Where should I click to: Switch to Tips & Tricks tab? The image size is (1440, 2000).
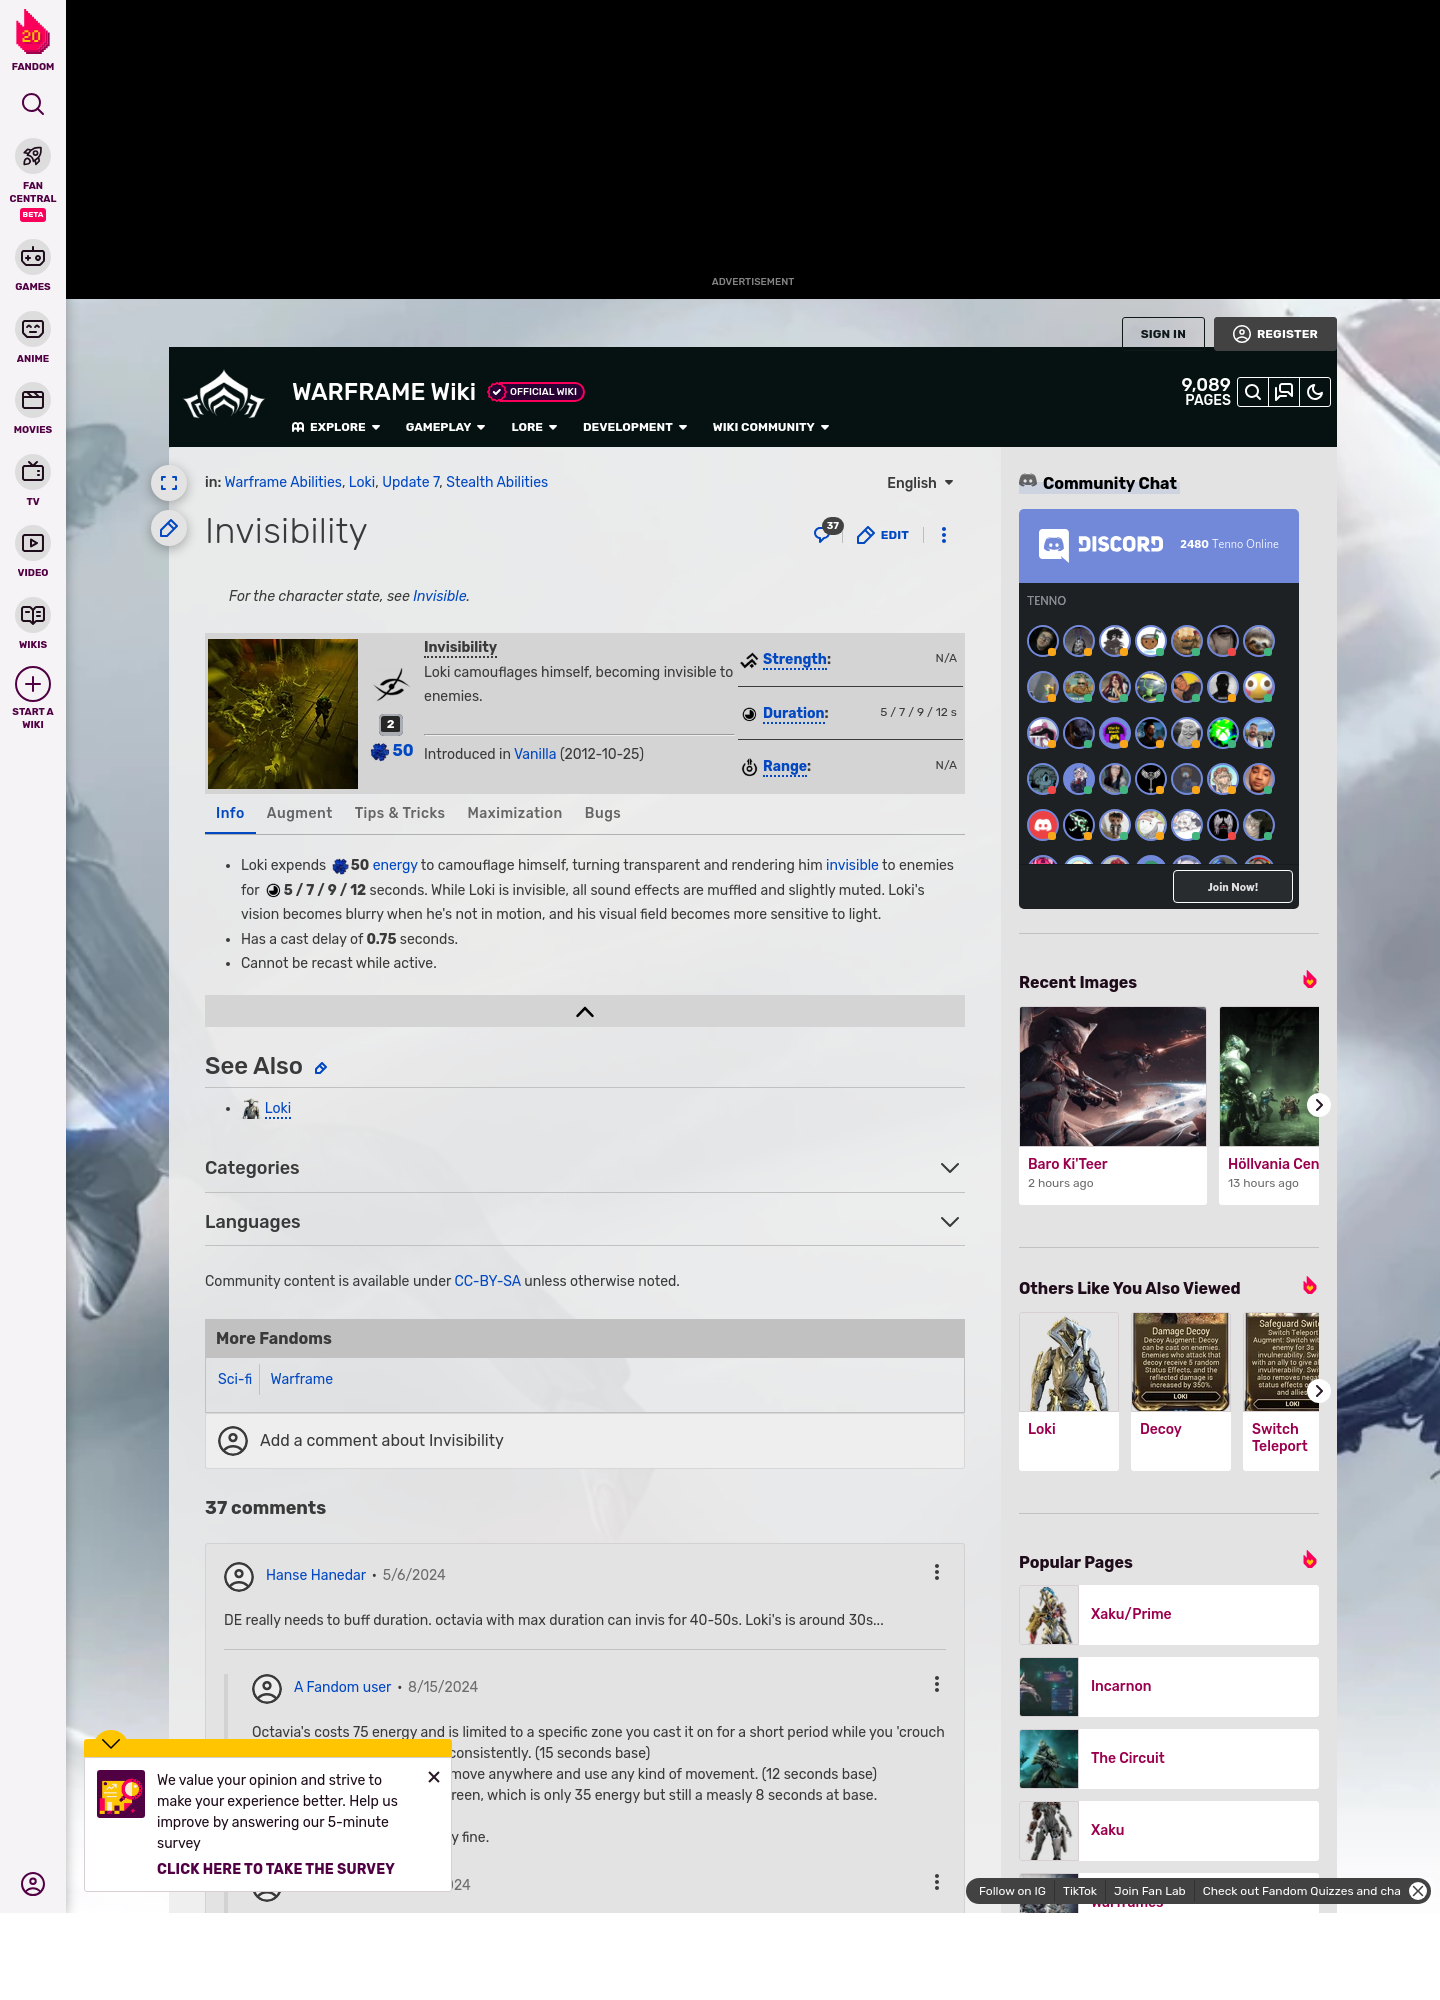[400, 813]
